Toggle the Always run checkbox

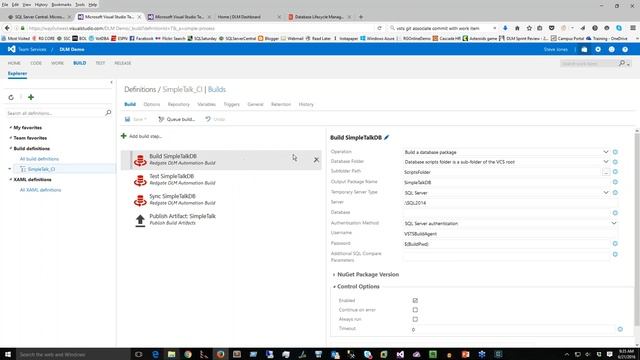click(415, 319)
